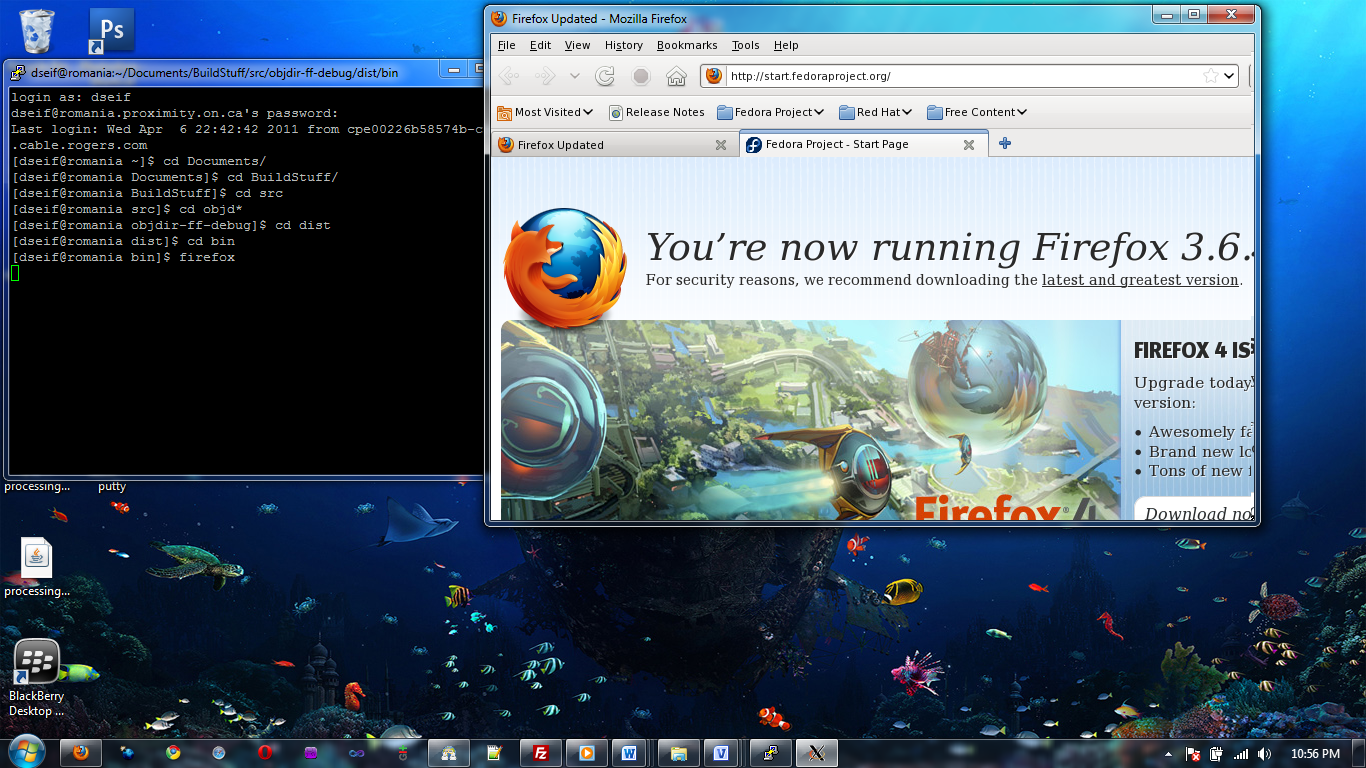
Task: Open the View menu in Firefox
Action: point(578,45)
